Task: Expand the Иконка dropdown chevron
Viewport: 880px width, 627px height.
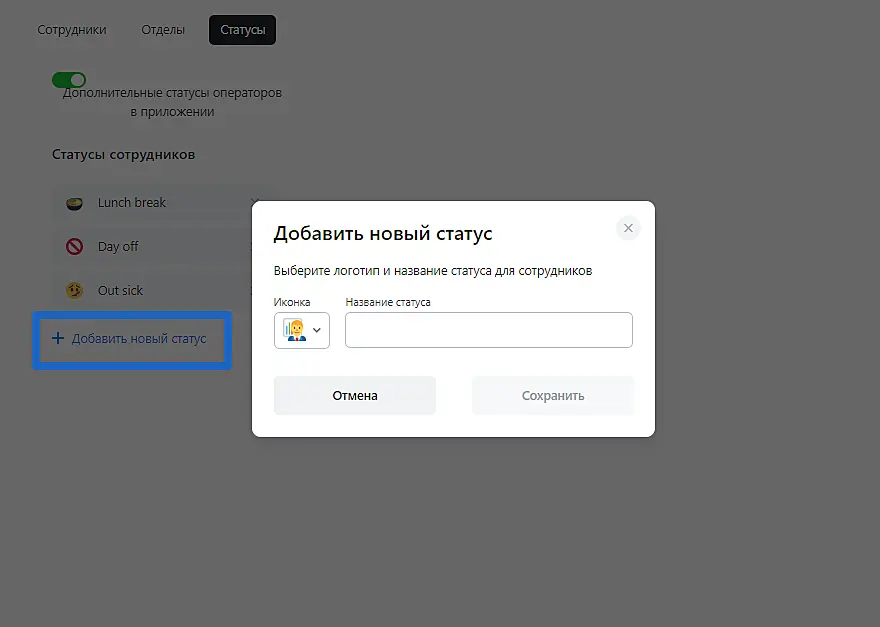Action: (317, 330)
